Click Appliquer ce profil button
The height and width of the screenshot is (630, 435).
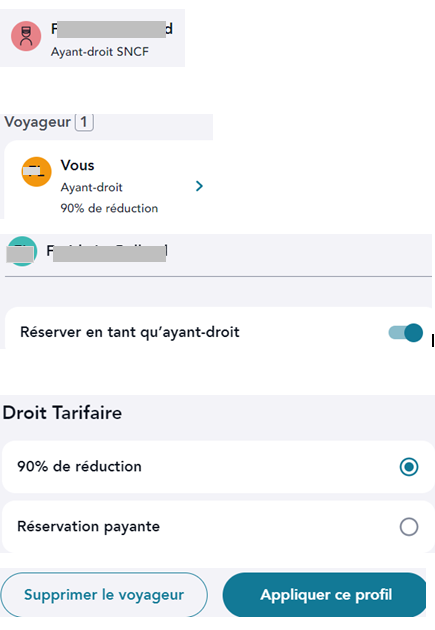coord(325,595)
